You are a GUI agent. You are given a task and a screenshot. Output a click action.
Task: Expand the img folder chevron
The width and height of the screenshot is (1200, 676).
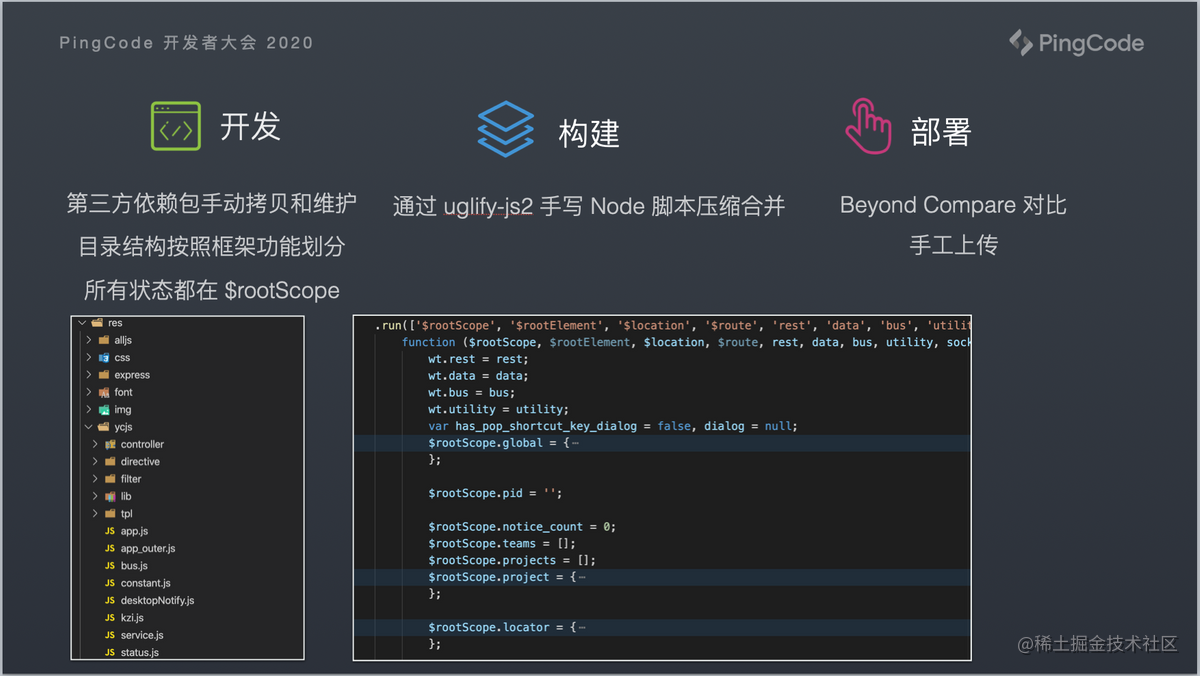coord(89,409)
